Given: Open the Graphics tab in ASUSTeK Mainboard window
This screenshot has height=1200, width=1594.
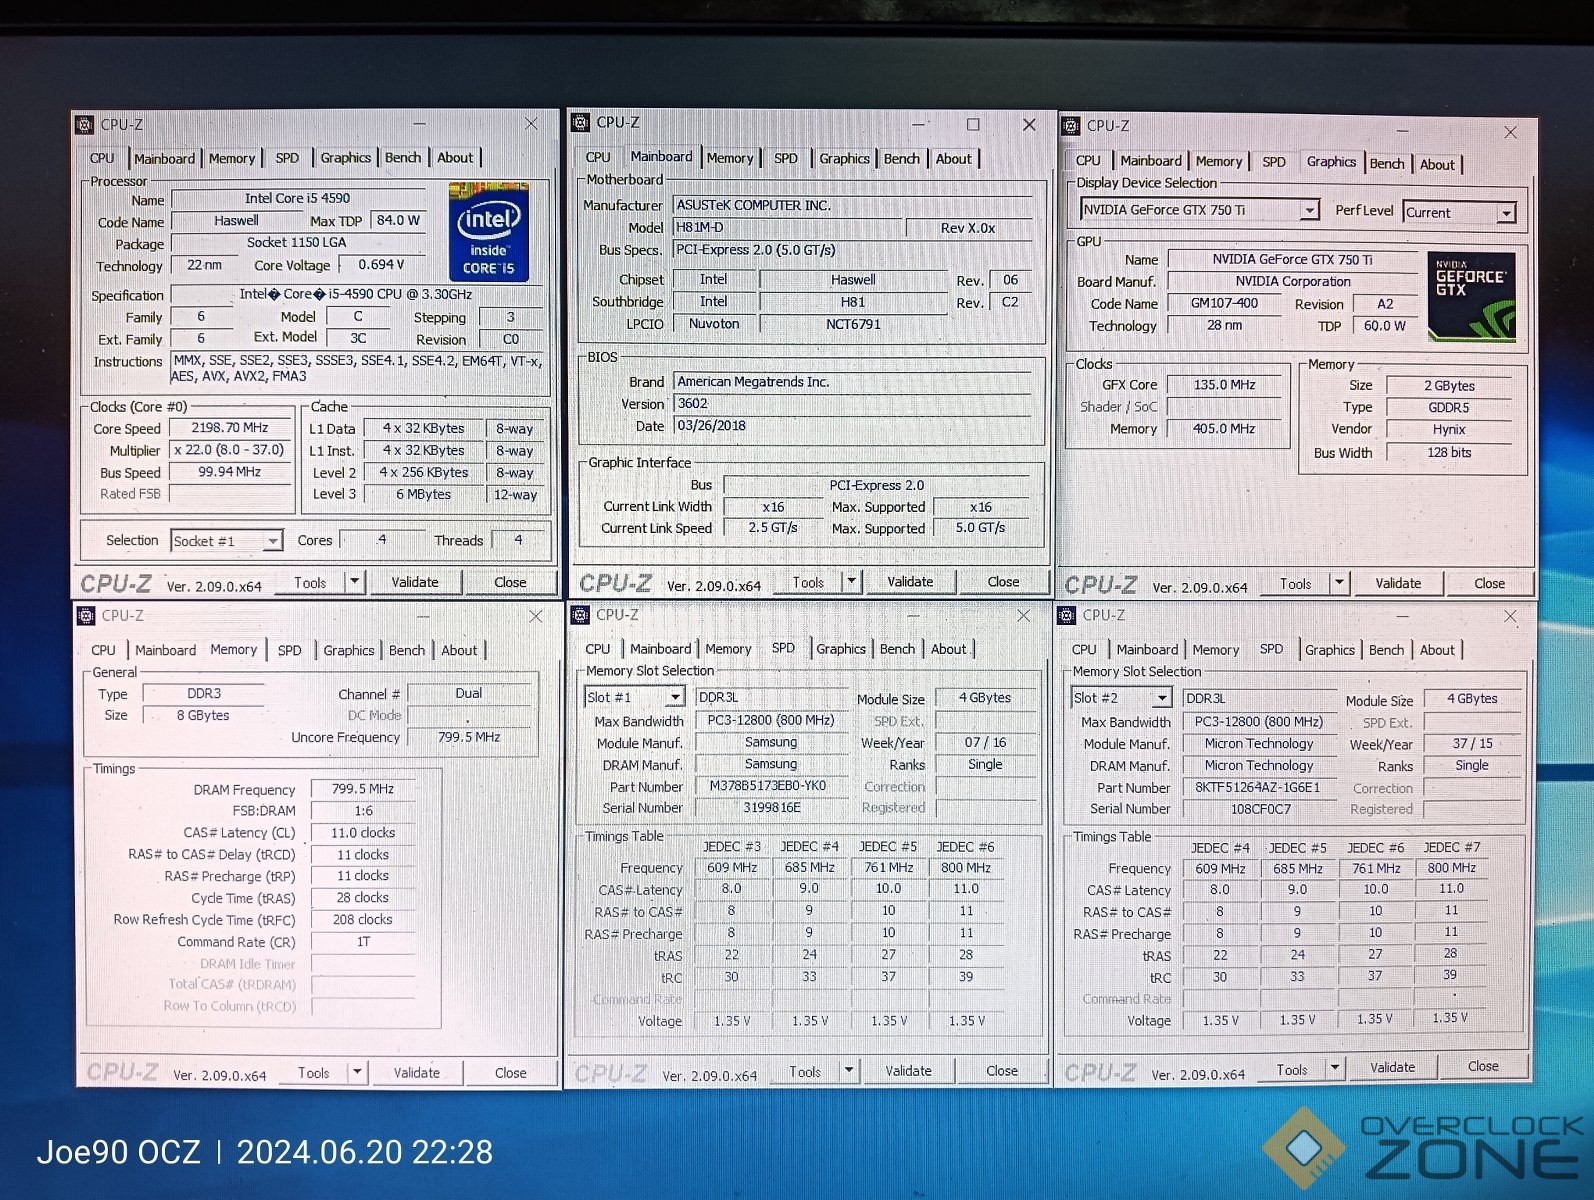Looking at the screenshot, I should (x=845, y=158).
